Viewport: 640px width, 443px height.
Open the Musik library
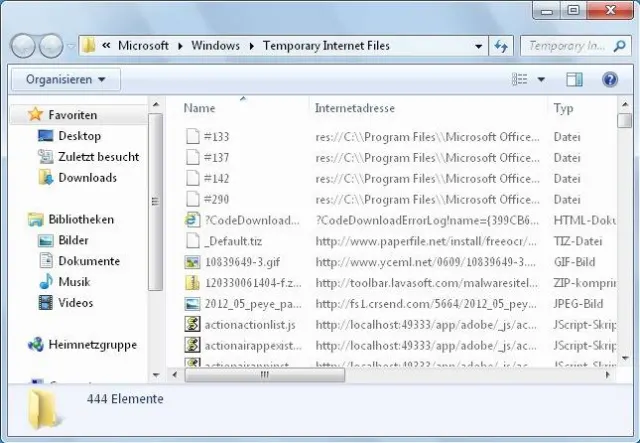pyautogui.click(x=74, y=282)
